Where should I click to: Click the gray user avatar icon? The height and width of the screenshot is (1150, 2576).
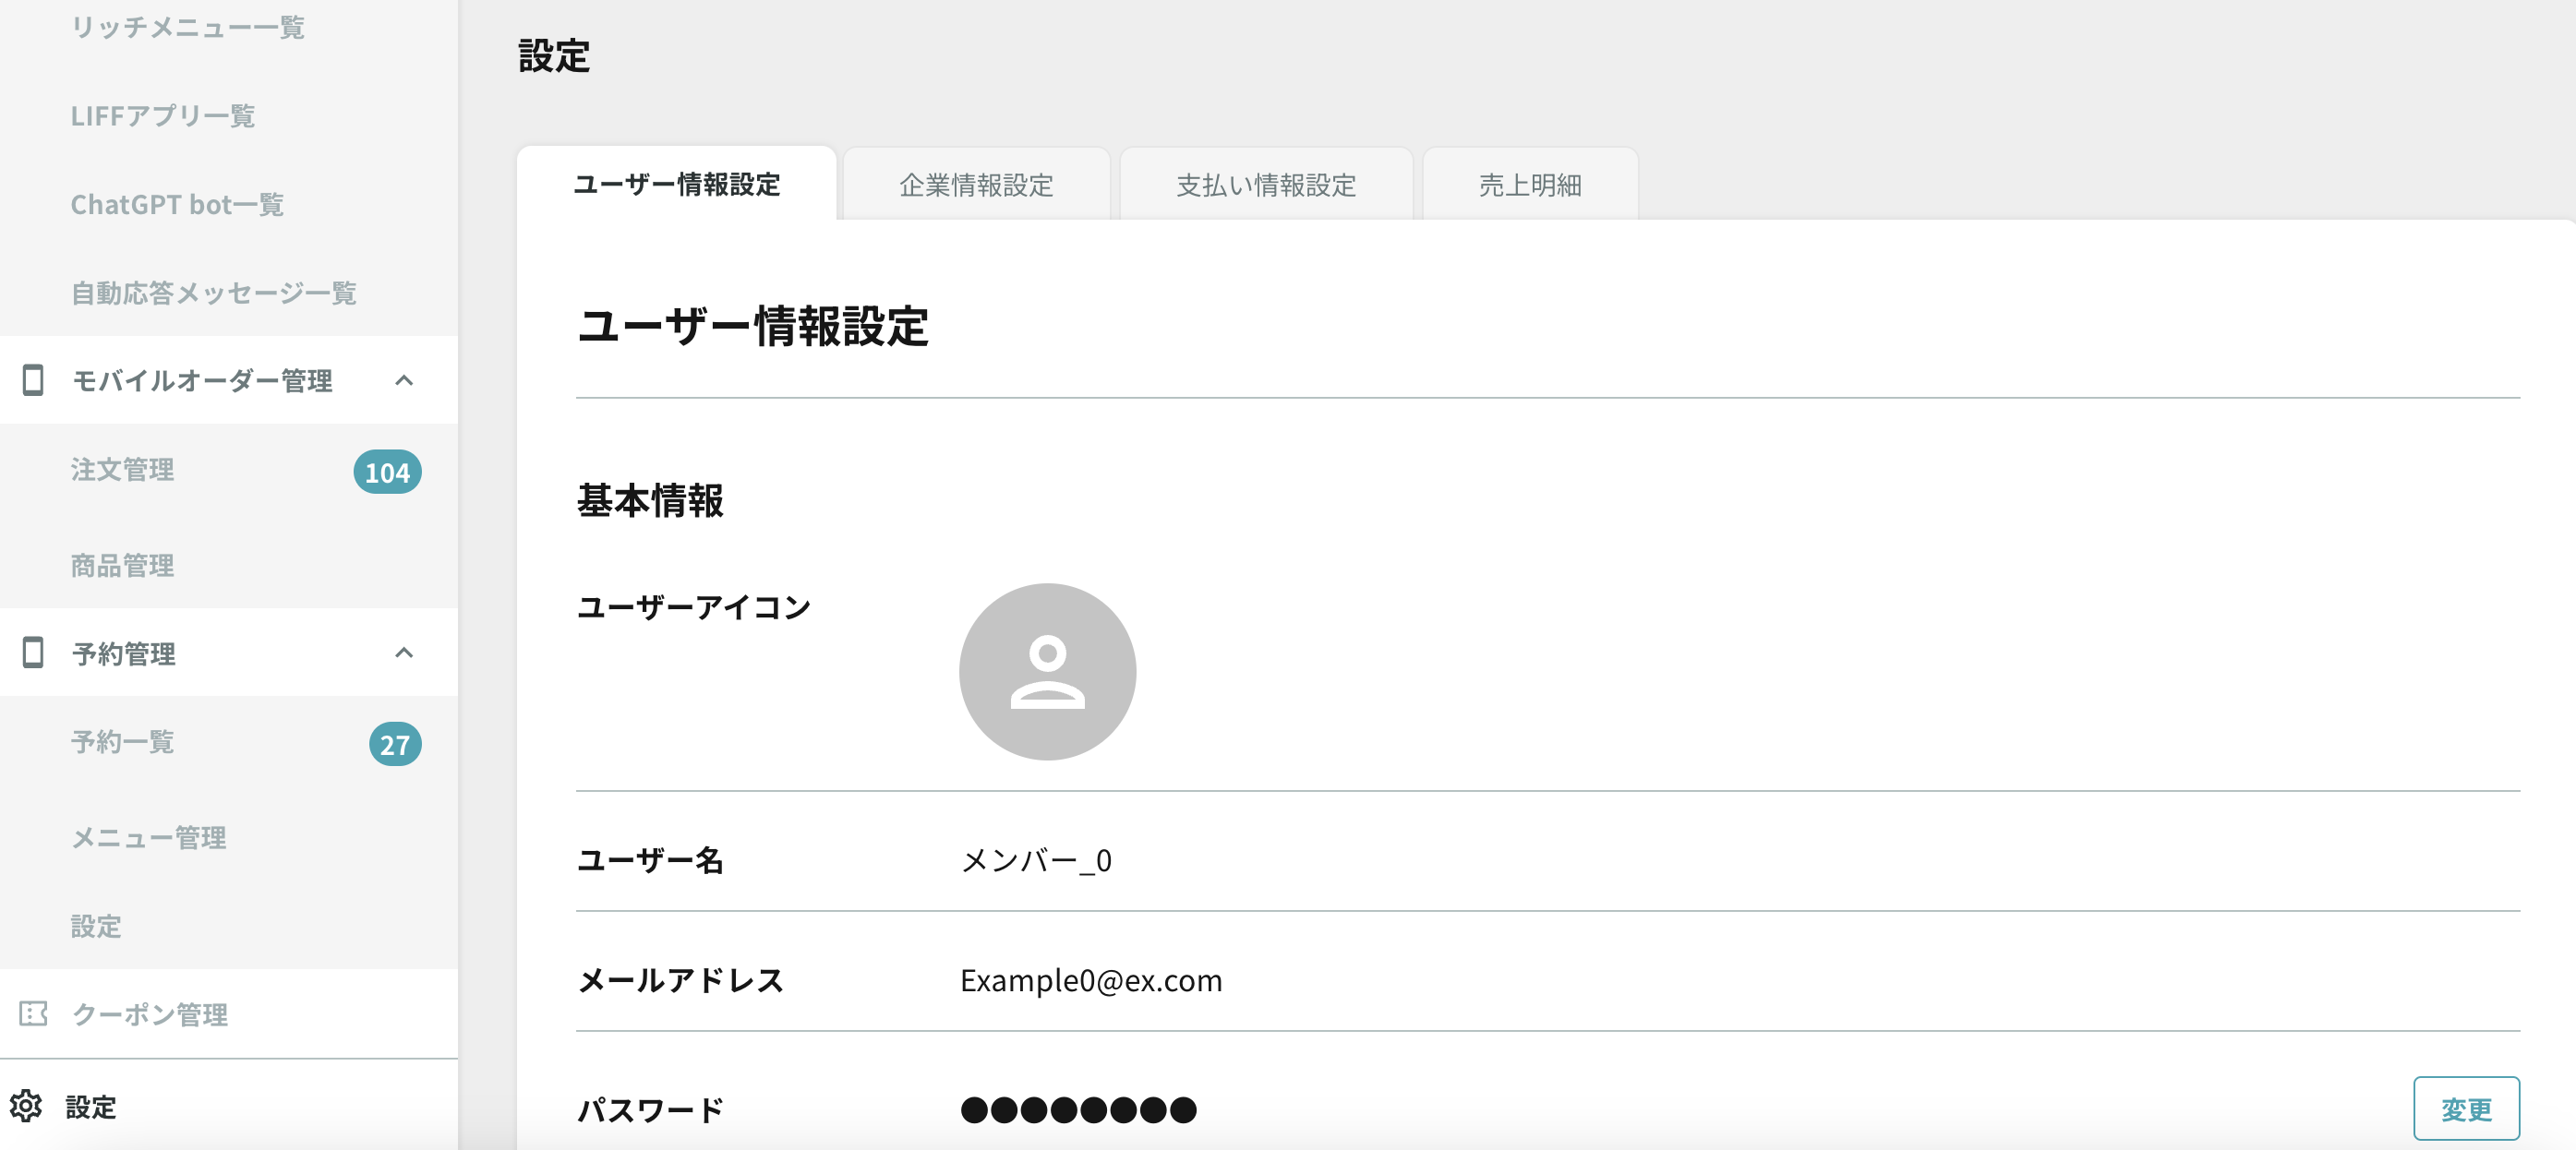point(1047,672)
